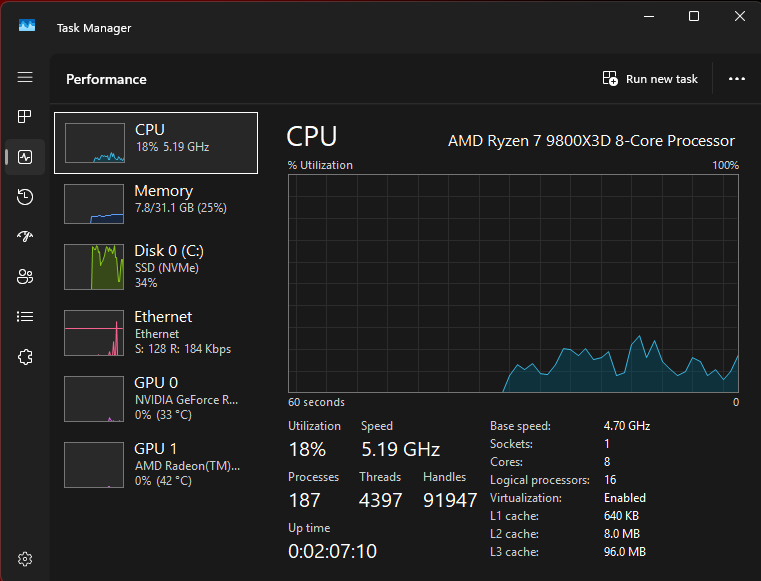Click the 91947 handles value
Image resolution: width=761 pixels, height=581 pixels.
click(x=450, y=500)
